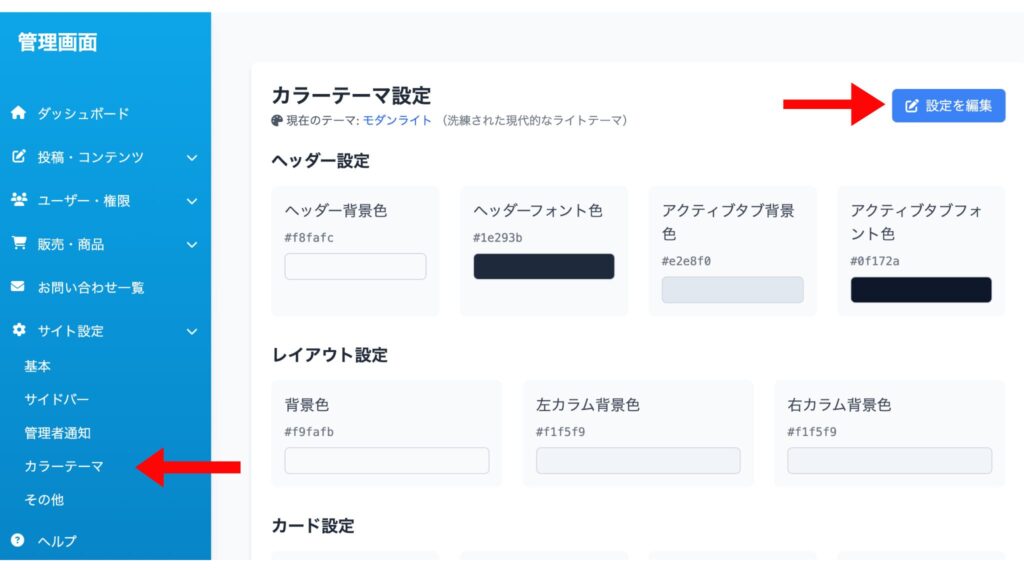Expand the 投稿・コンテンツ chevron
Viewport: 1024px width, 572px height.
point(192,158)
